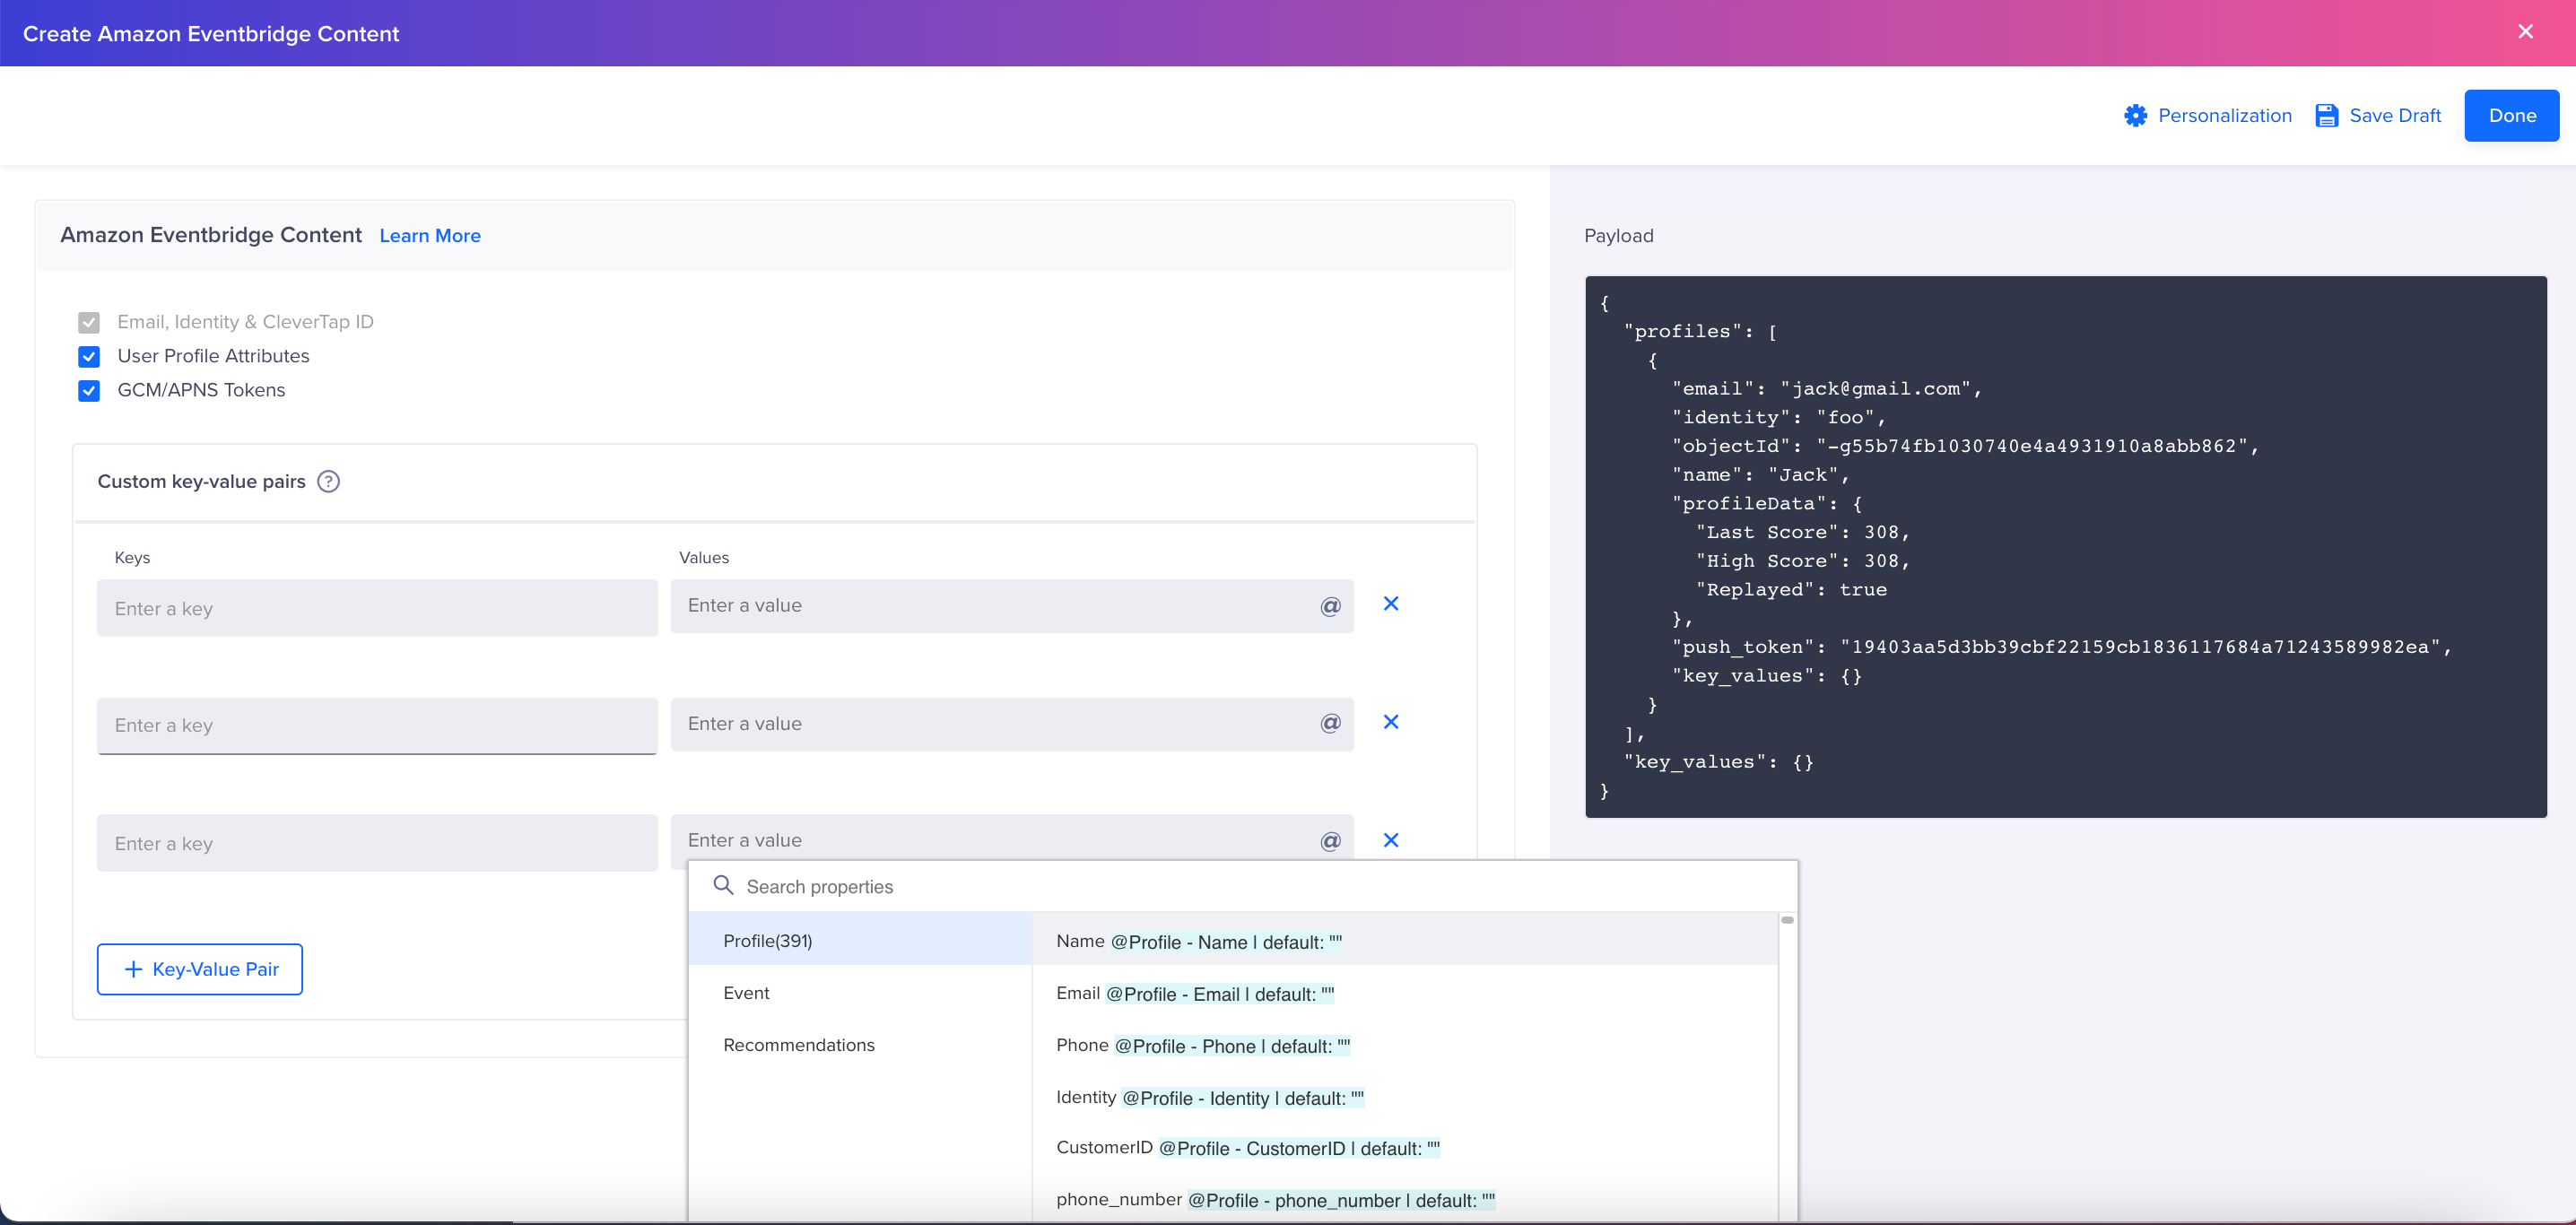Viewport: 2576px width, 1225px height.
Task: Switch to the Event property category
Action: pos(746,993)
